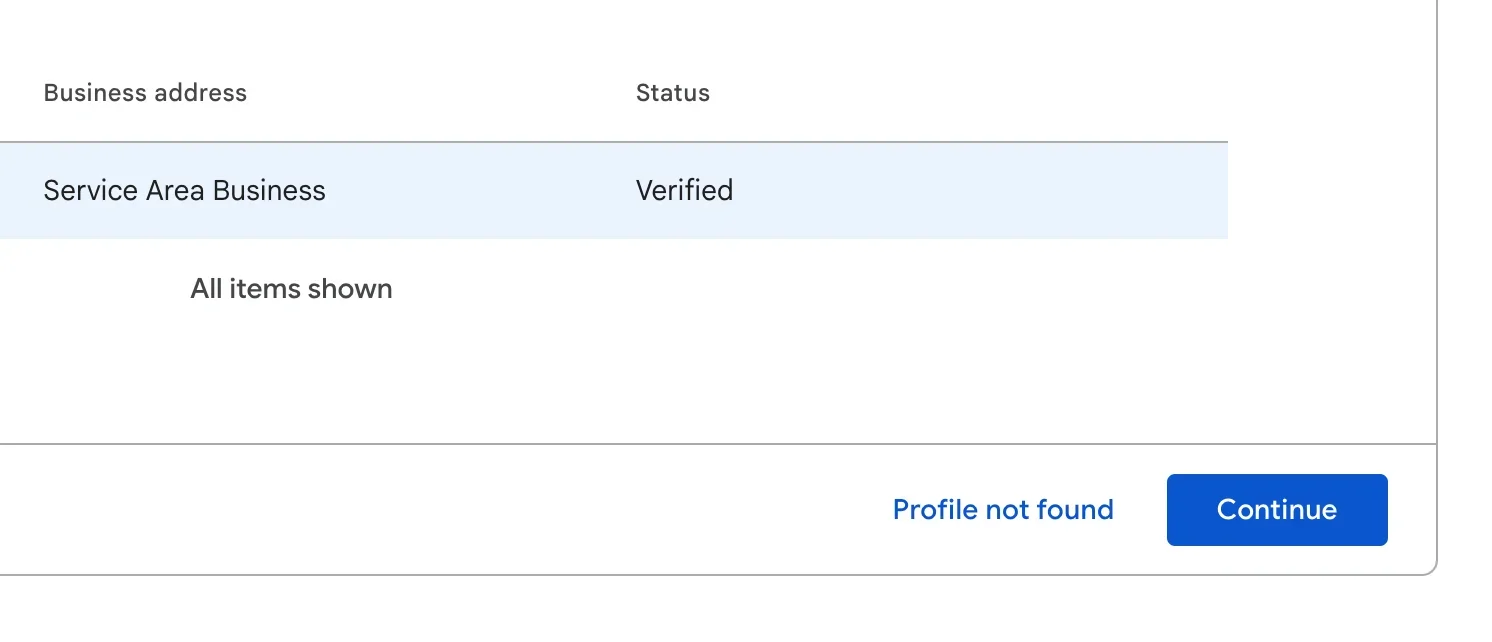Pick the verified business address listing
The image size is (1492, 642).
pyautogui.click(x=184, y=190)
